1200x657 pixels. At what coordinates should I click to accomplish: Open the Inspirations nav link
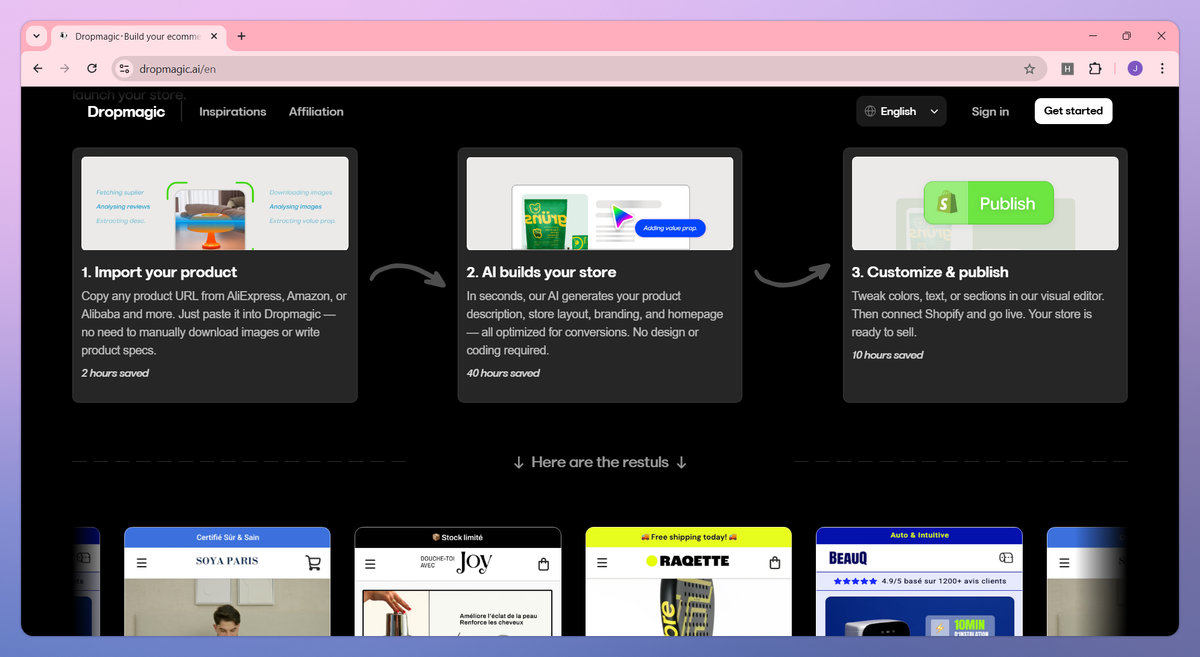(x=233, y=112)
